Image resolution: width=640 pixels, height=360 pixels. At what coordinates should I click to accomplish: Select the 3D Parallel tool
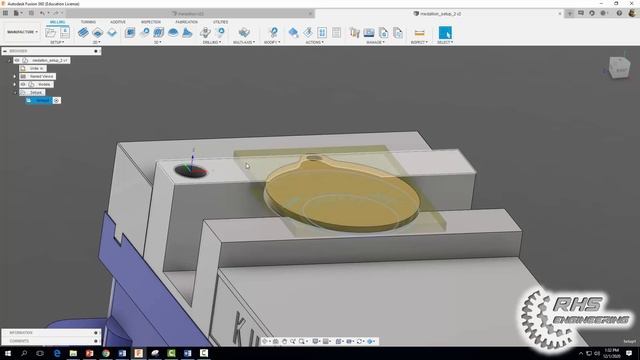pyautogui.click(x=158, y=32)
